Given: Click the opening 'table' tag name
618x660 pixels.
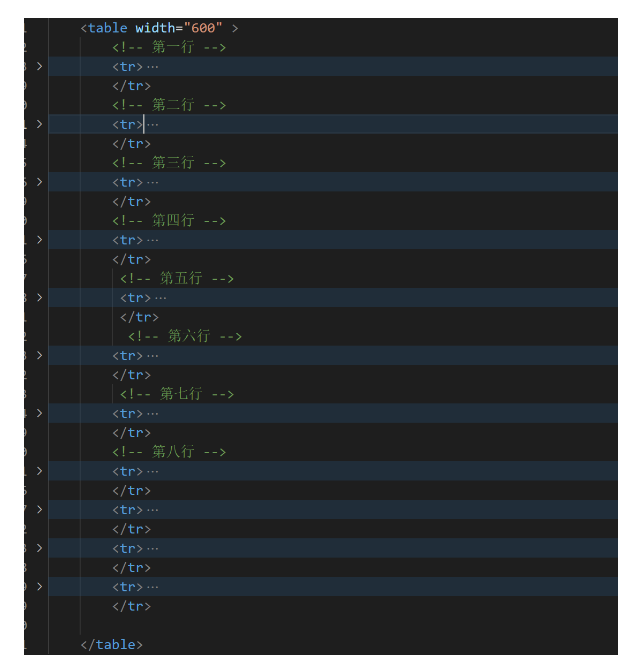Looking at the screenshot, I should tap(107, 28).
